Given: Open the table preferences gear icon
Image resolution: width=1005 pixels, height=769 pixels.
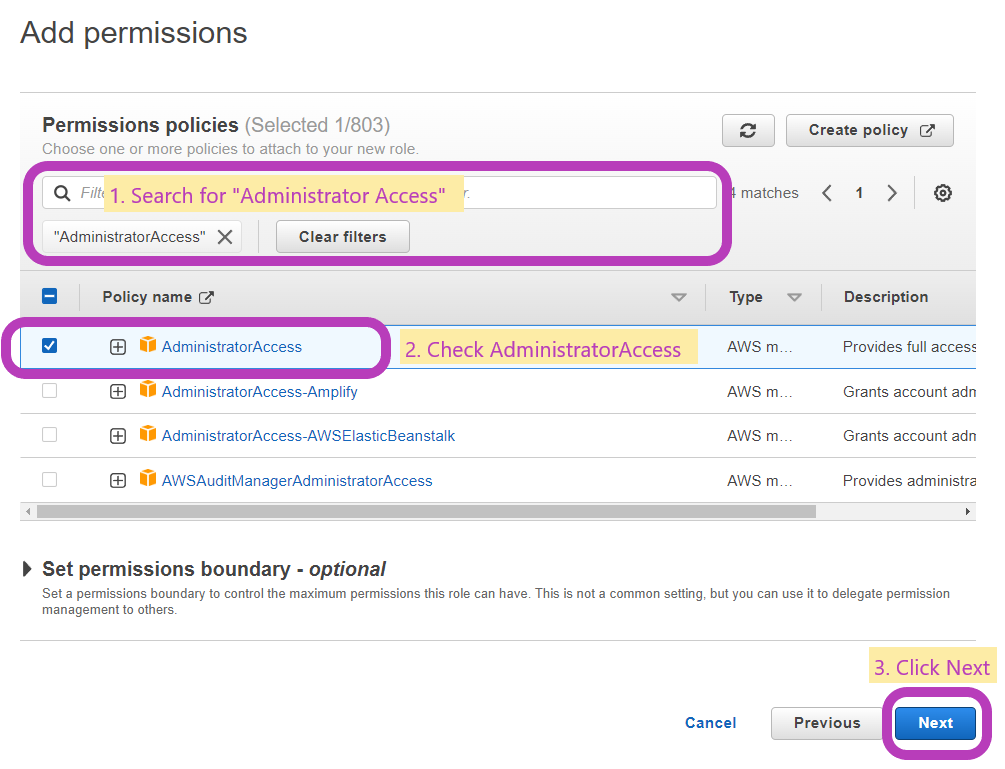Looking at the screenshot, I should pyautogui.click(x=942, y=193).
